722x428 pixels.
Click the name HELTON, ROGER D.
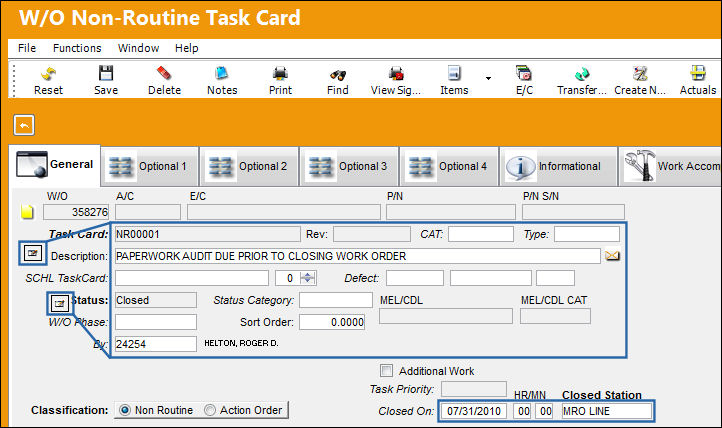pos(241,343)
